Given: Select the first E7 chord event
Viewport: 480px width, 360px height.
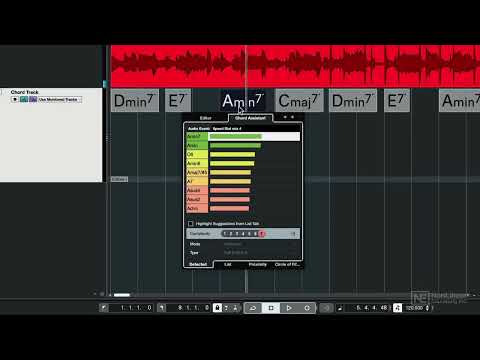Looking at the screenshot, I should 178,101.
